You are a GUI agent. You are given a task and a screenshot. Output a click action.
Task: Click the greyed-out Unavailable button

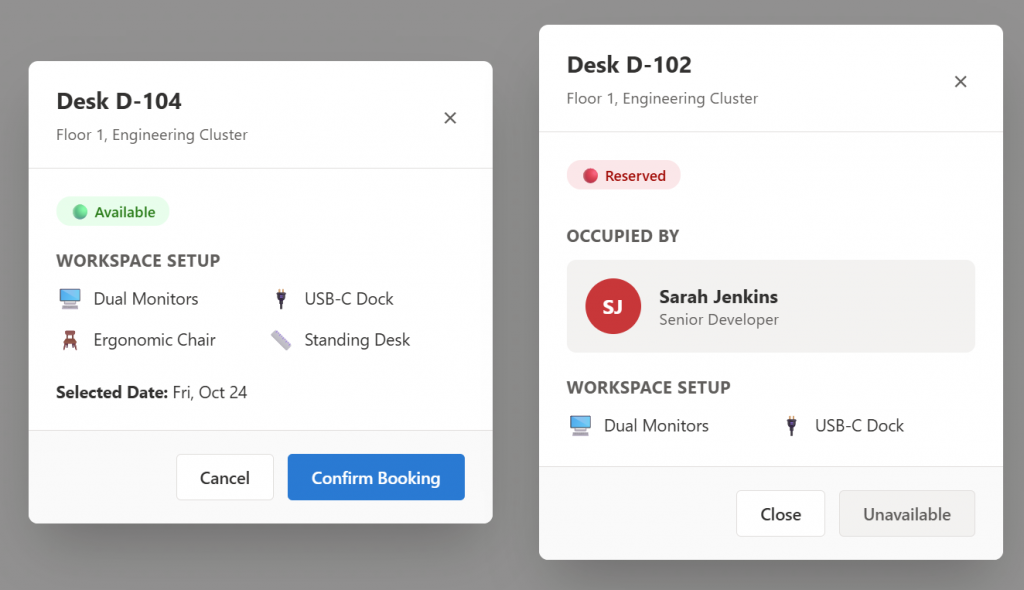(906, 514)
